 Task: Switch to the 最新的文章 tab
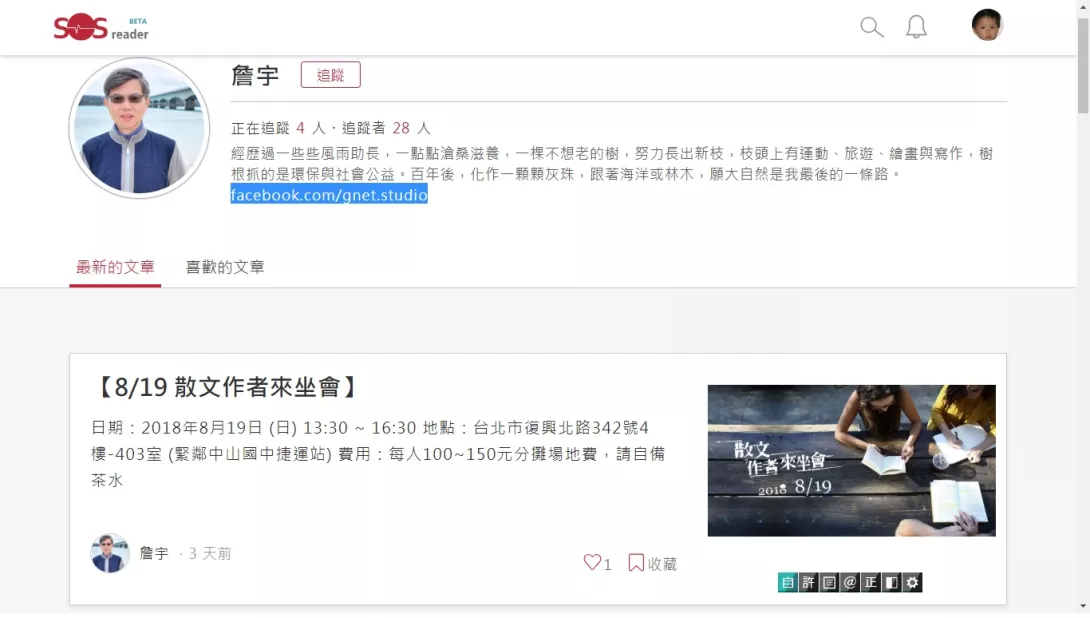[x=115, y=267]
